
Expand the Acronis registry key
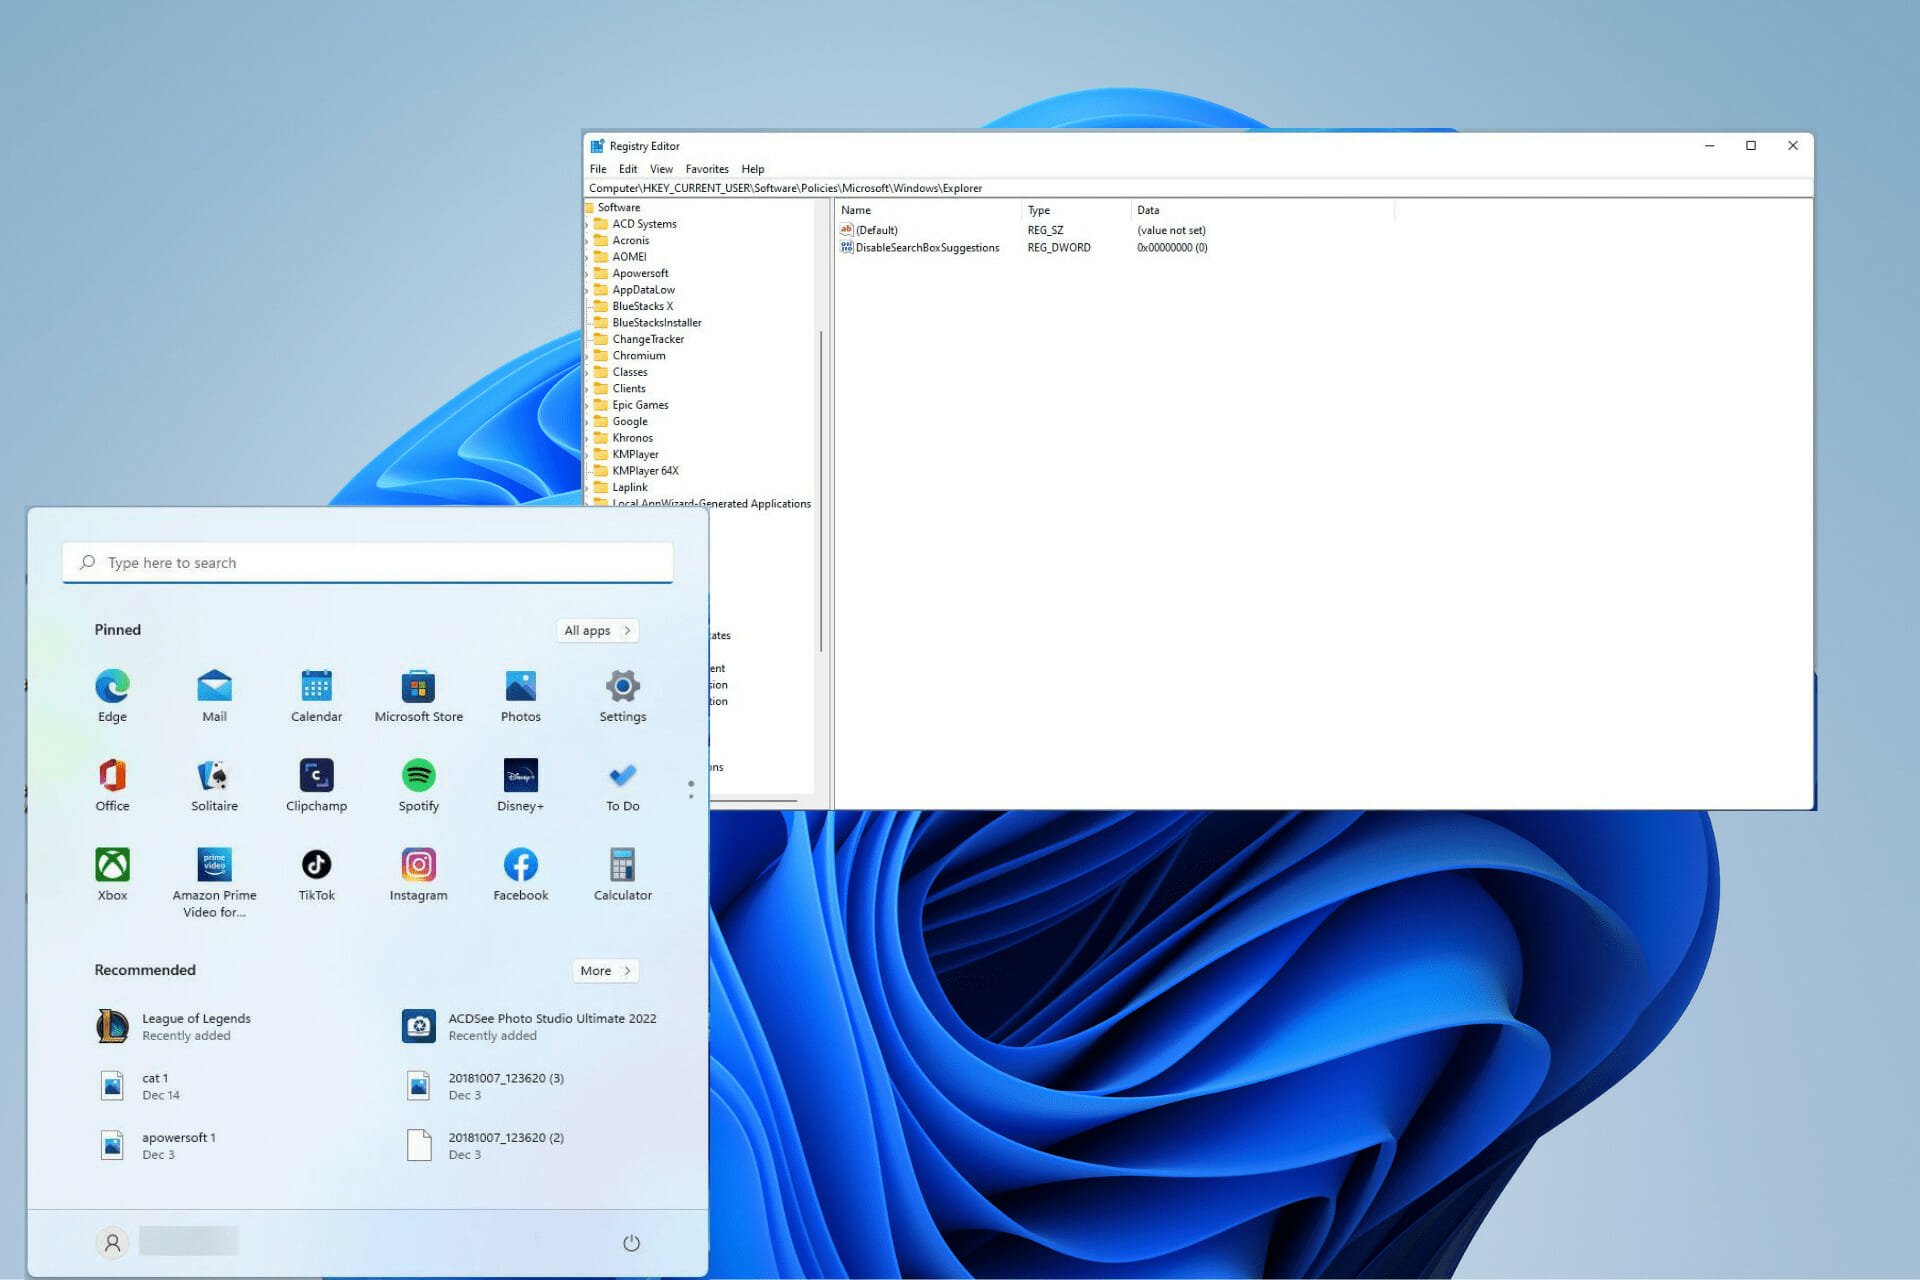(x=587, y=241)
